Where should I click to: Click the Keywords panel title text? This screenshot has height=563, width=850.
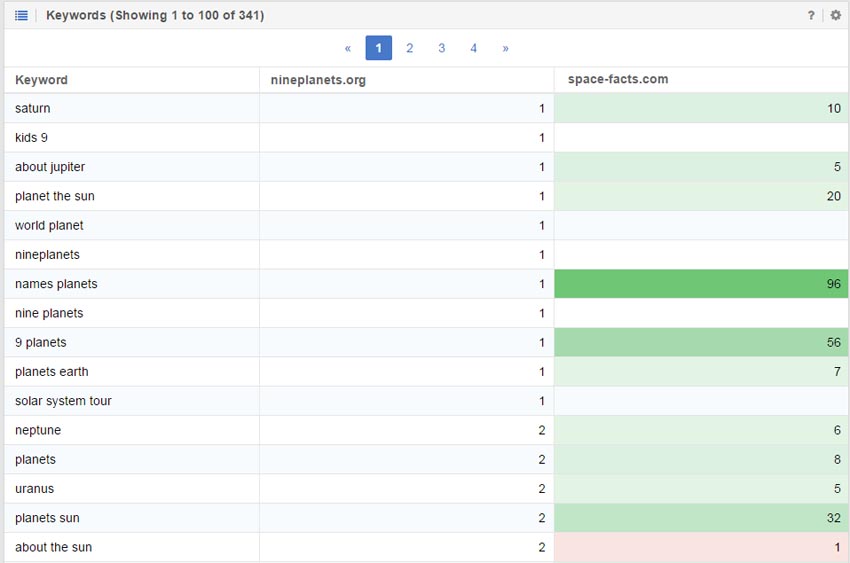pyautogui.click(x=155, y=15)
